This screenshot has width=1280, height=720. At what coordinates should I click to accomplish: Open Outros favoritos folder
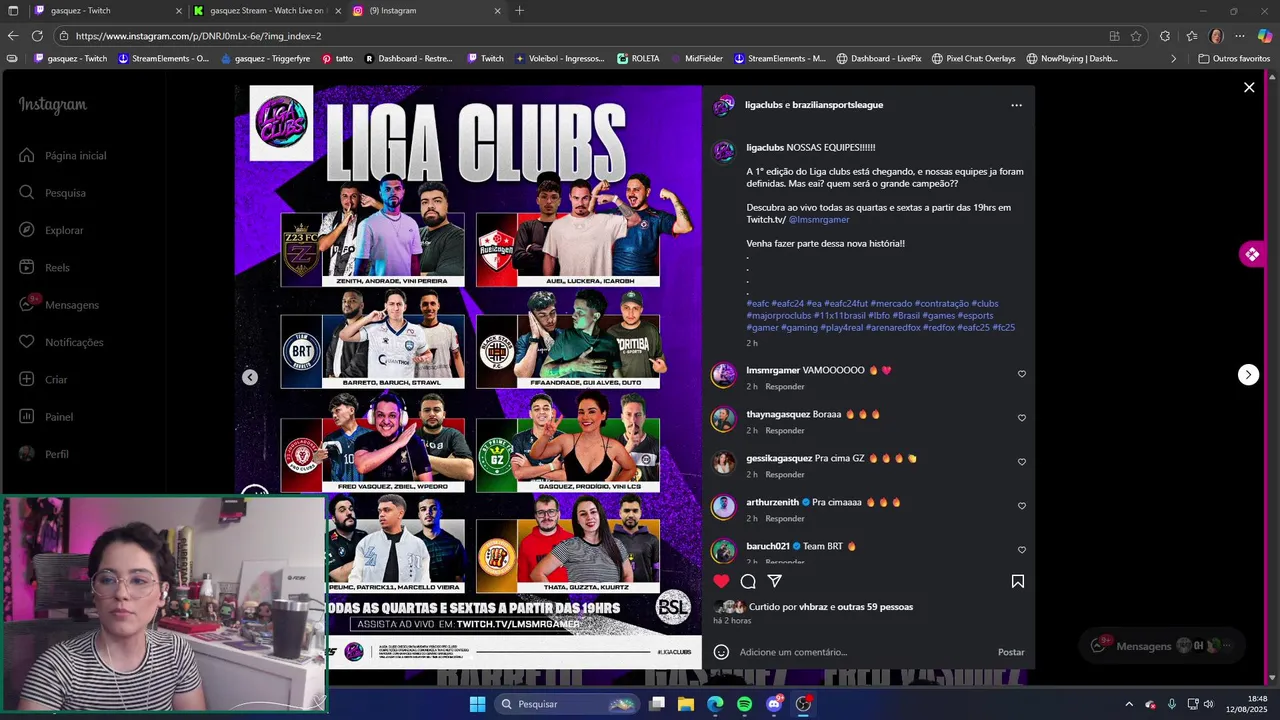point(1234,59)
